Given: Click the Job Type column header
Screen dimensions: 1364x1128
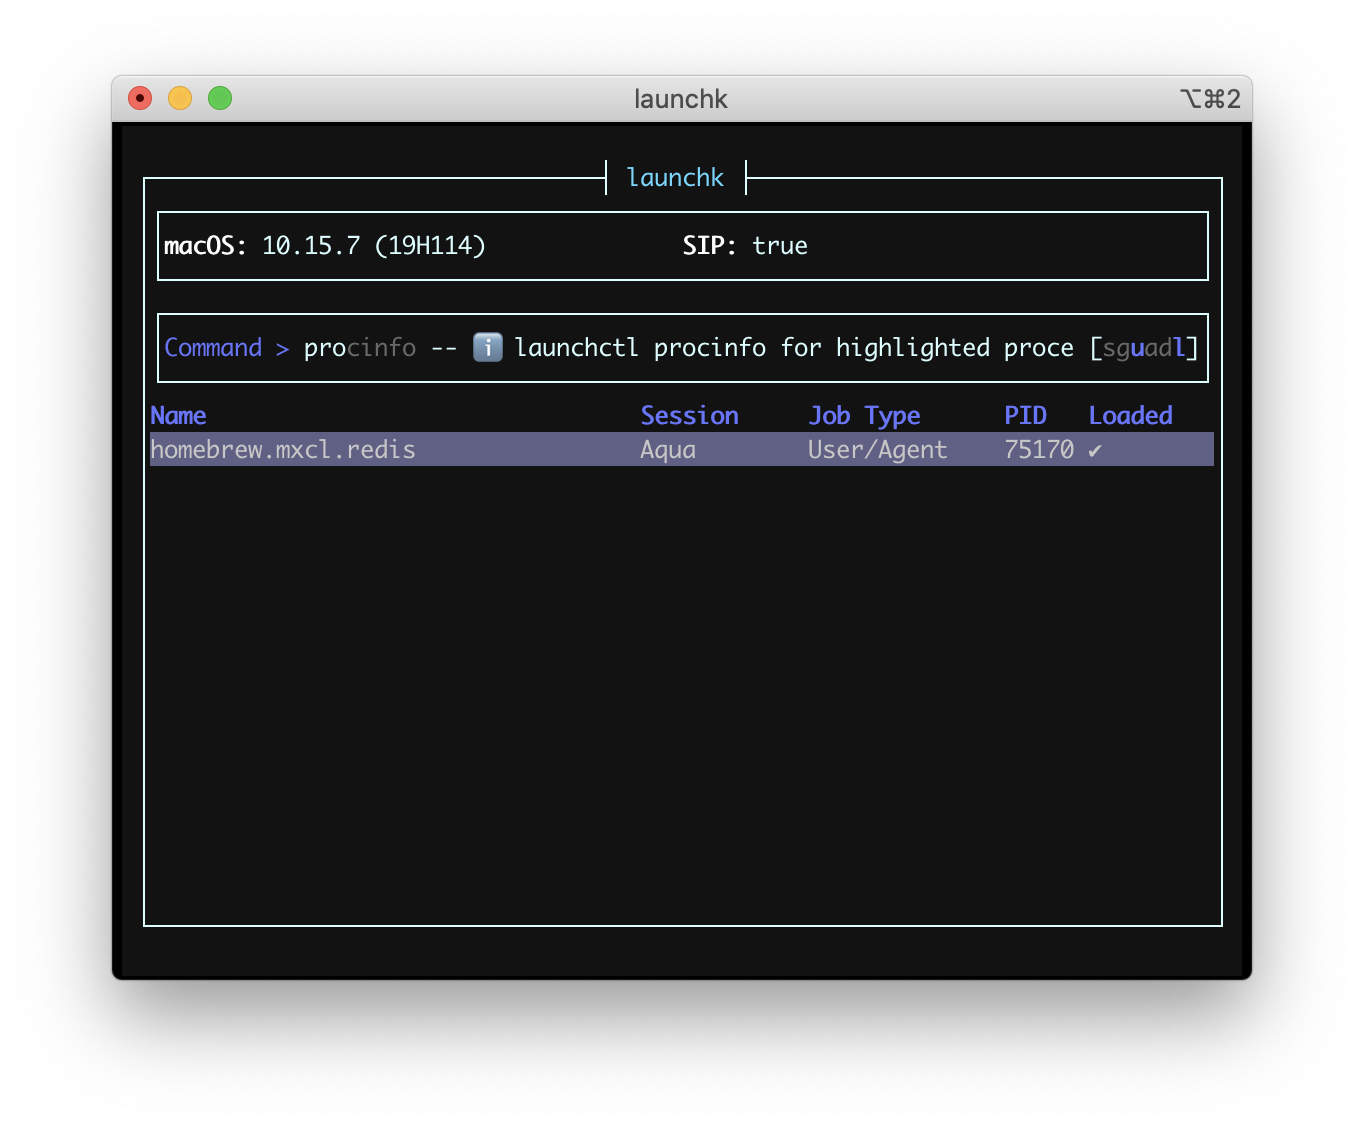Looking at the screenshot, I should [864, 415].
